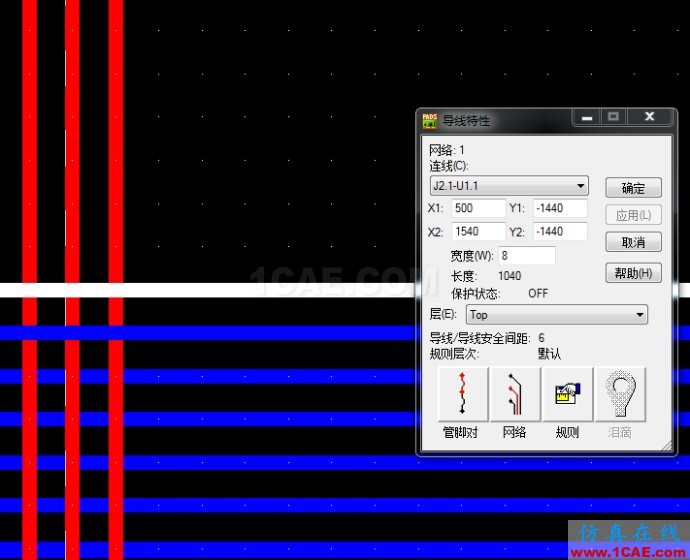The width and height of the screenshot is (690, 560).
Task: Click the Y2 coordinate input field
Action: pos(560,231)
